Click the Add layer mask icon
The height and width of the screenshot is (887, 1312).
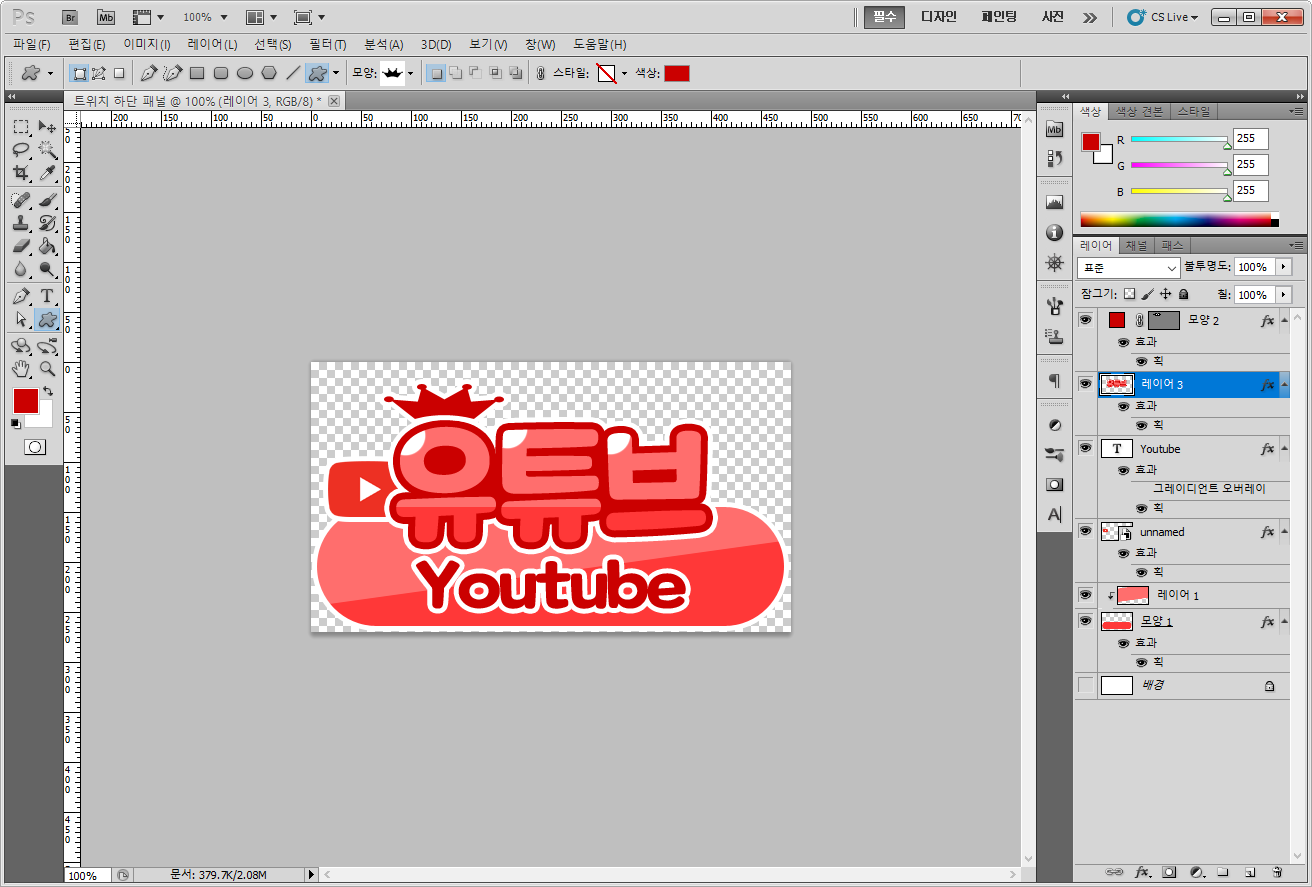[x=1169, y=872]
